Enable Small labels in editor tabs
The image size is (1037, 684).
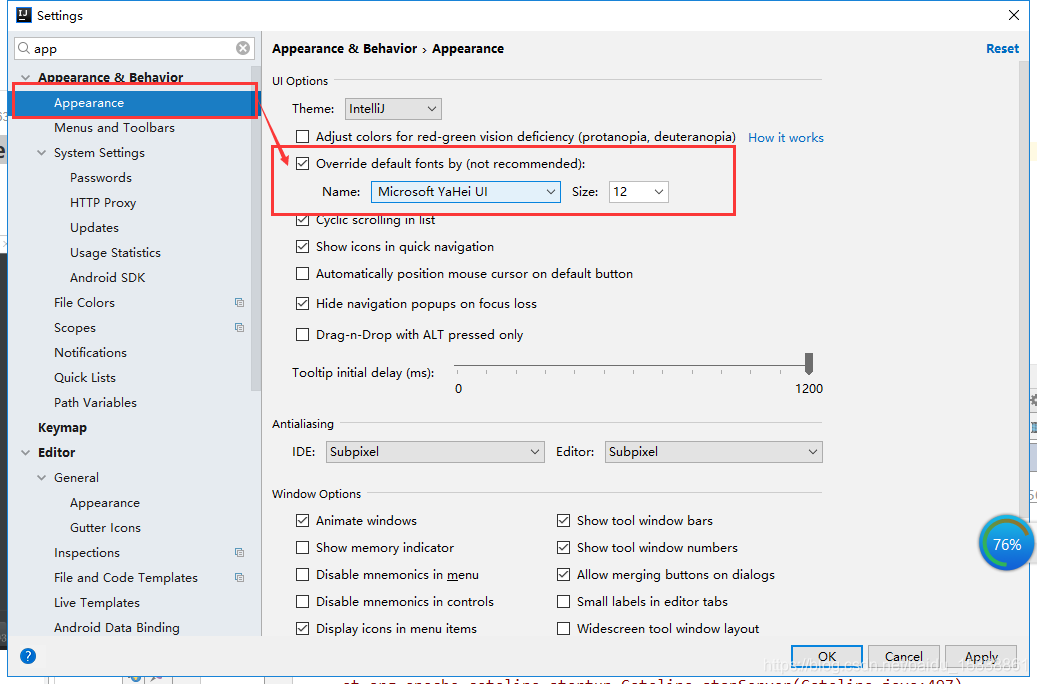(563, 601)
